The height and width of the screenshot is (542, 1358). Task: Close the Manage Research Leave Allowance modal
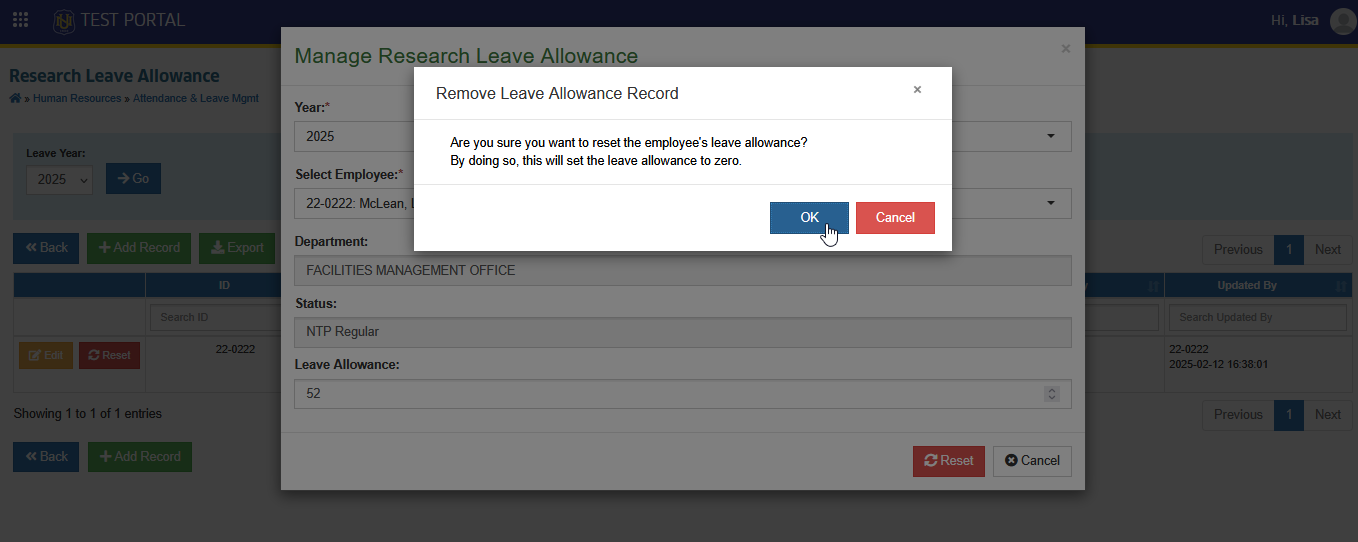coord(1065,48)
